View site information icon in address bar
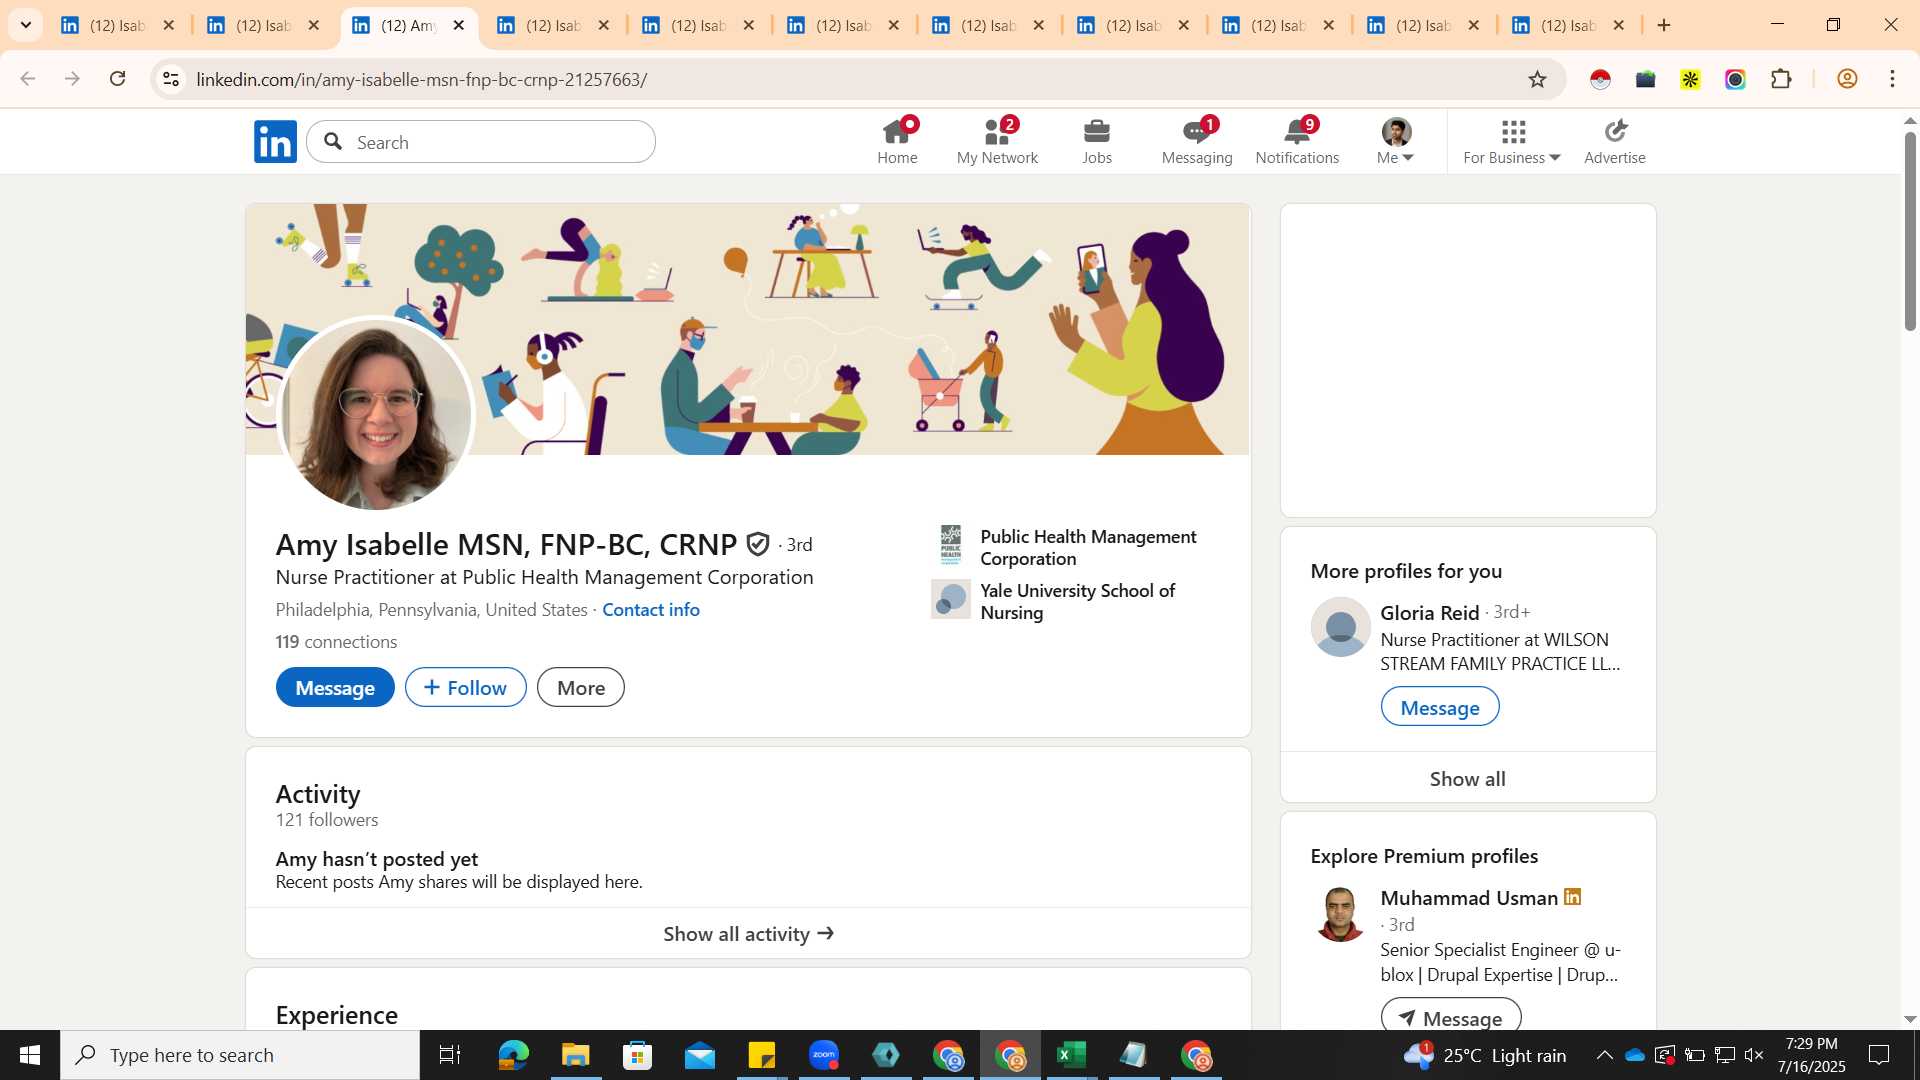Screen dimensions: 1920x1080 (171, 79)
